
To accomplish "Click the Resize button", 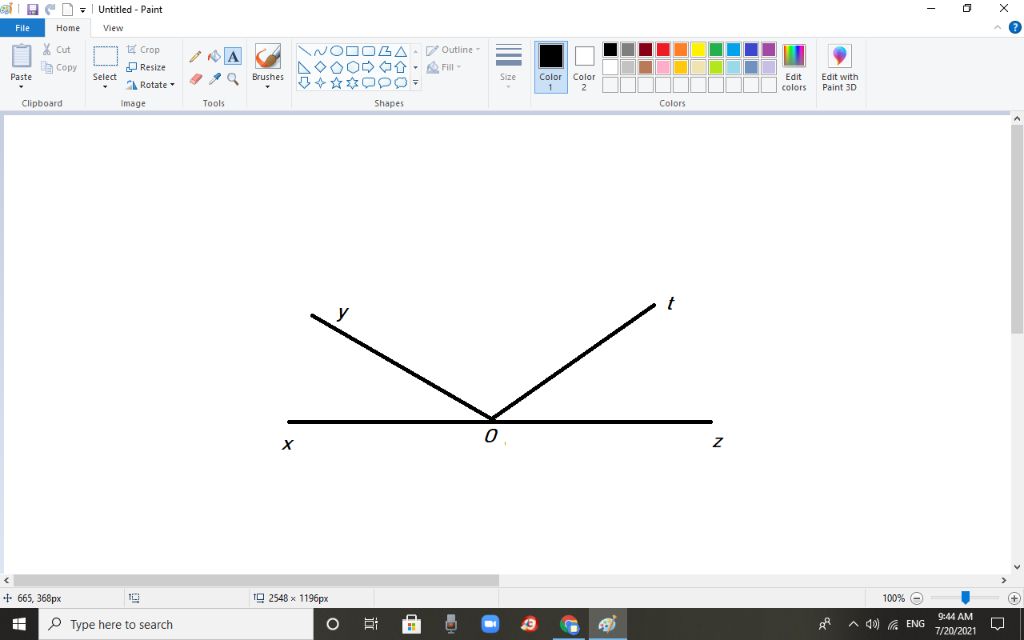I will tap(146, 67).
